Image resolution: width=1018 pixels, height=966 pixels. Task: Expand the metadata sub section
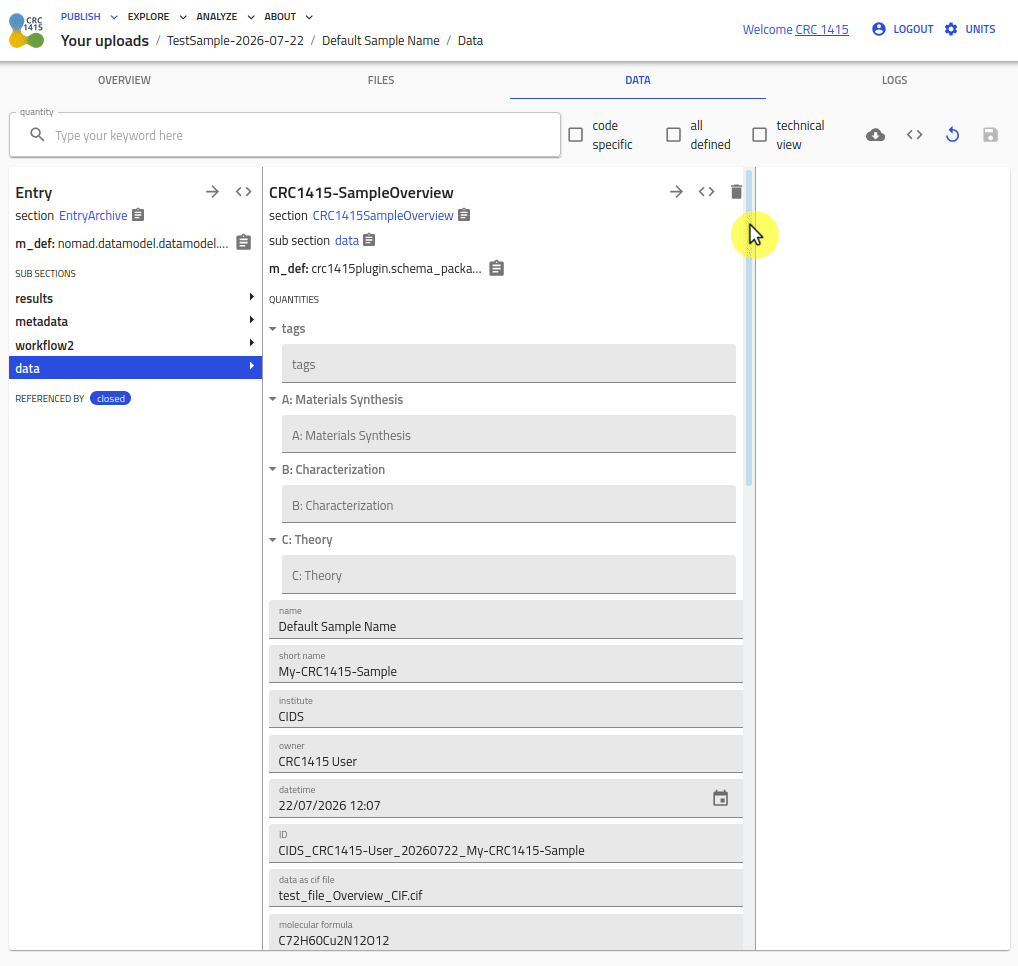point(135,321)
